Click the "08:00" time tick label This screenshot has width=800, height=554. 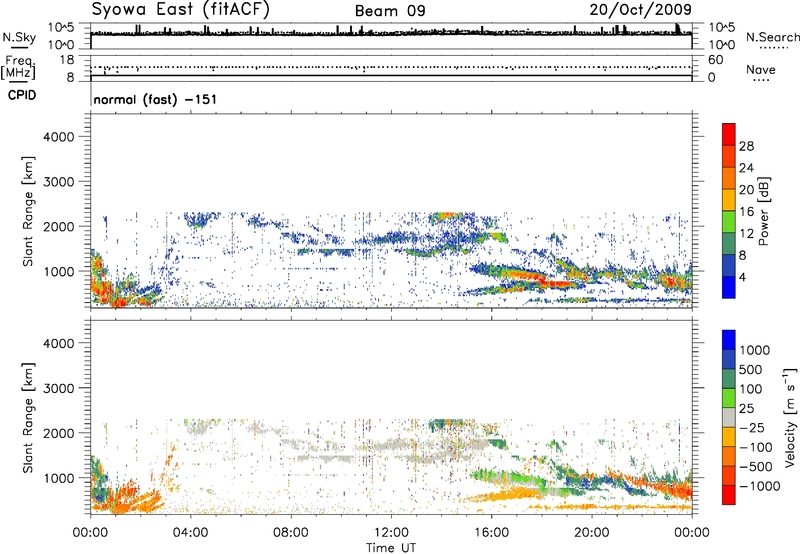(291, 533)
